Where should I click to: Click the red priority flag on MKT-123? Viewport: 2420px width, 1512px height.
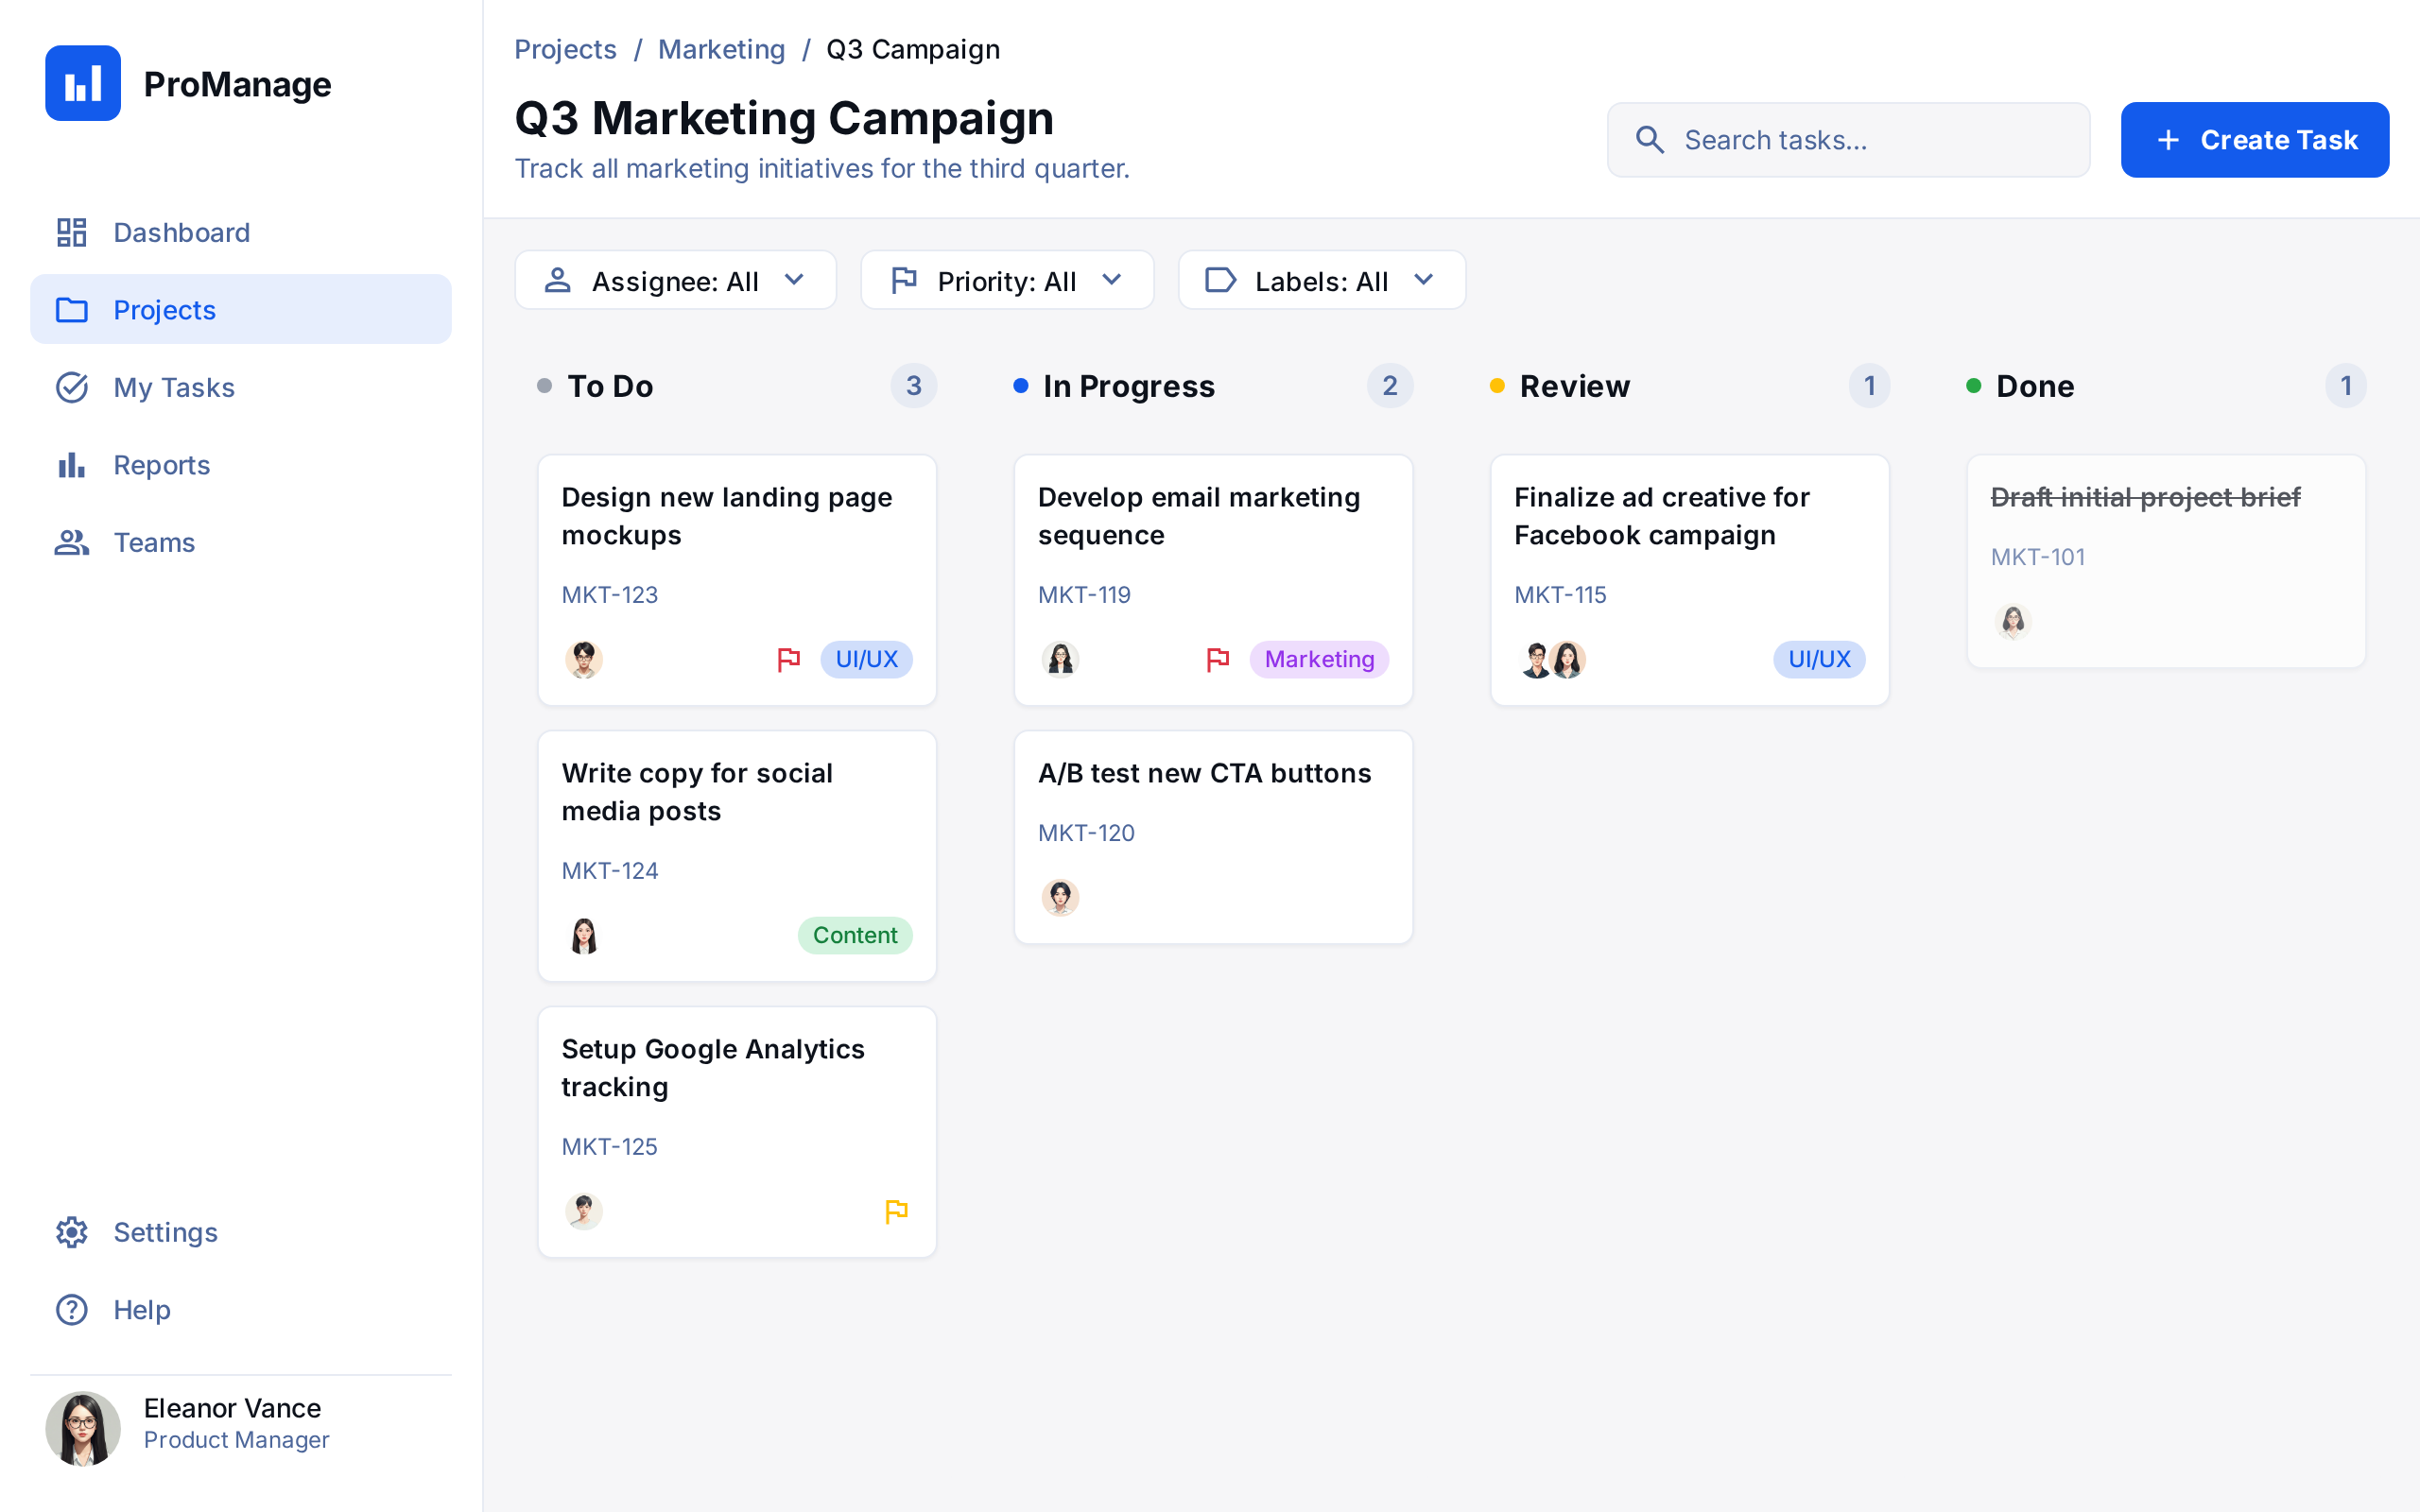789,659
